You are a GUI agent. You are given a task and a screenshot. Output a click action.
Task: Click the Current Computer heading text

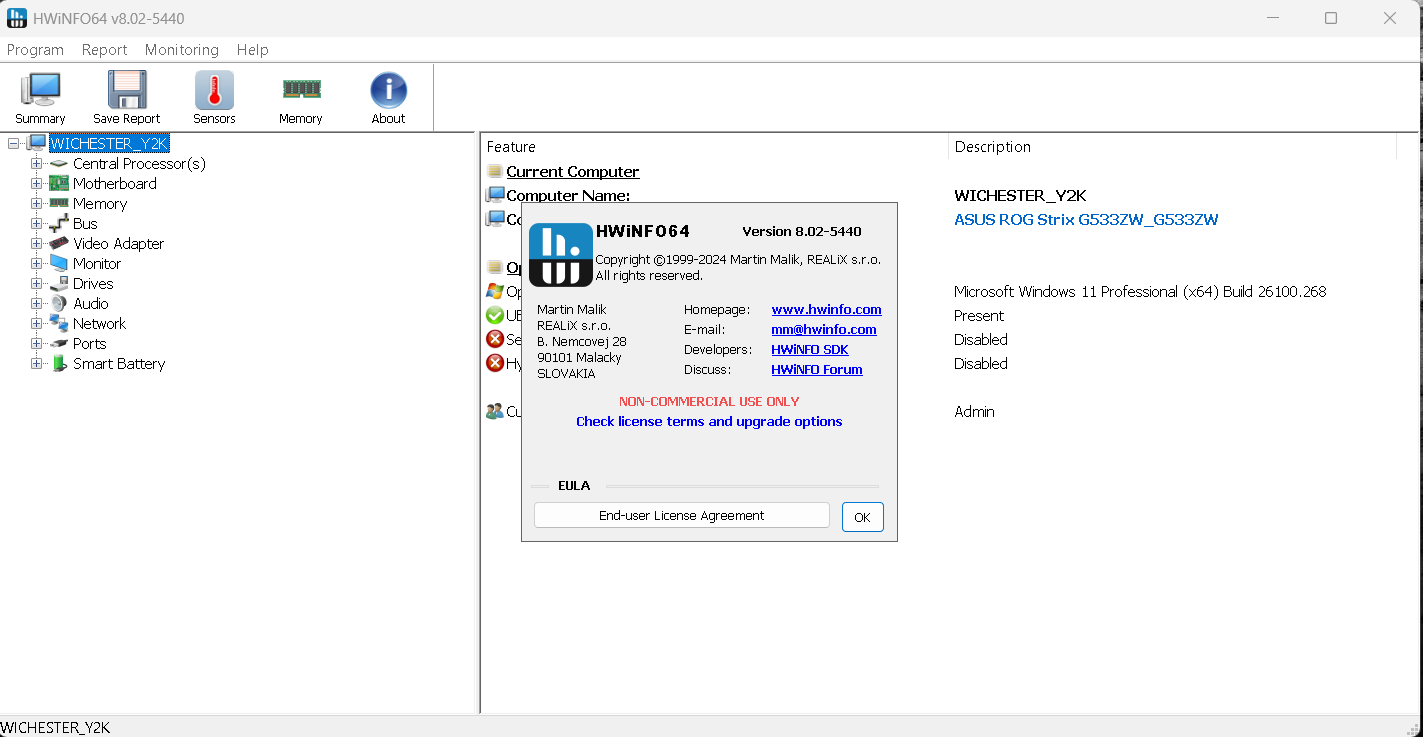click(573, 172)
